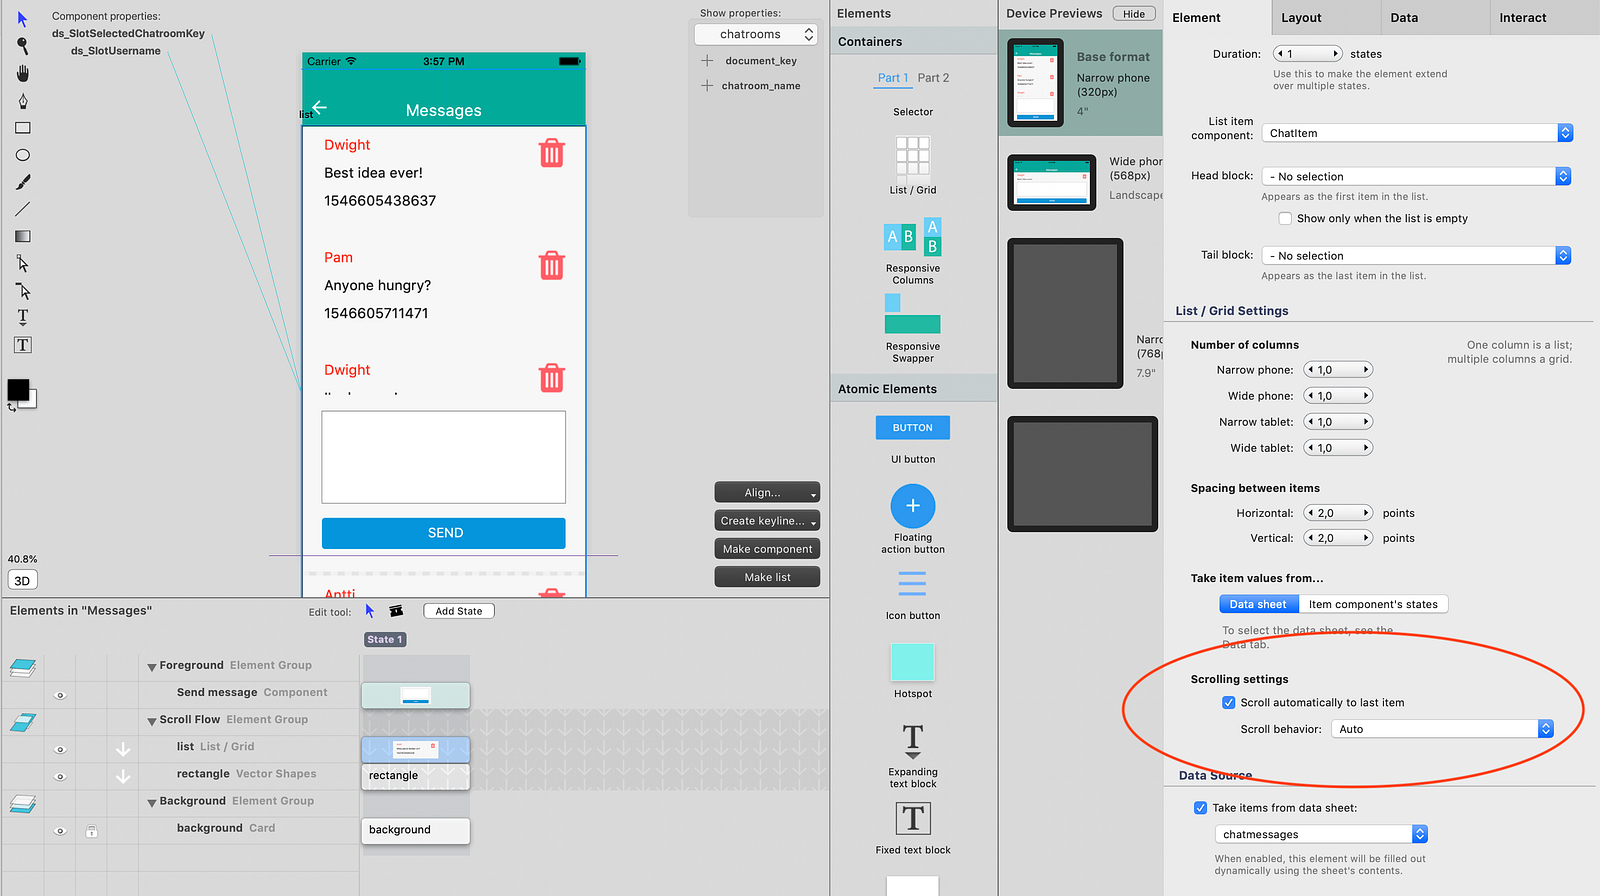Click the back arrow in Messages preview
The width and height of the screenshot is (1600, 896).
pyautogui.click(x=320, y=107)
